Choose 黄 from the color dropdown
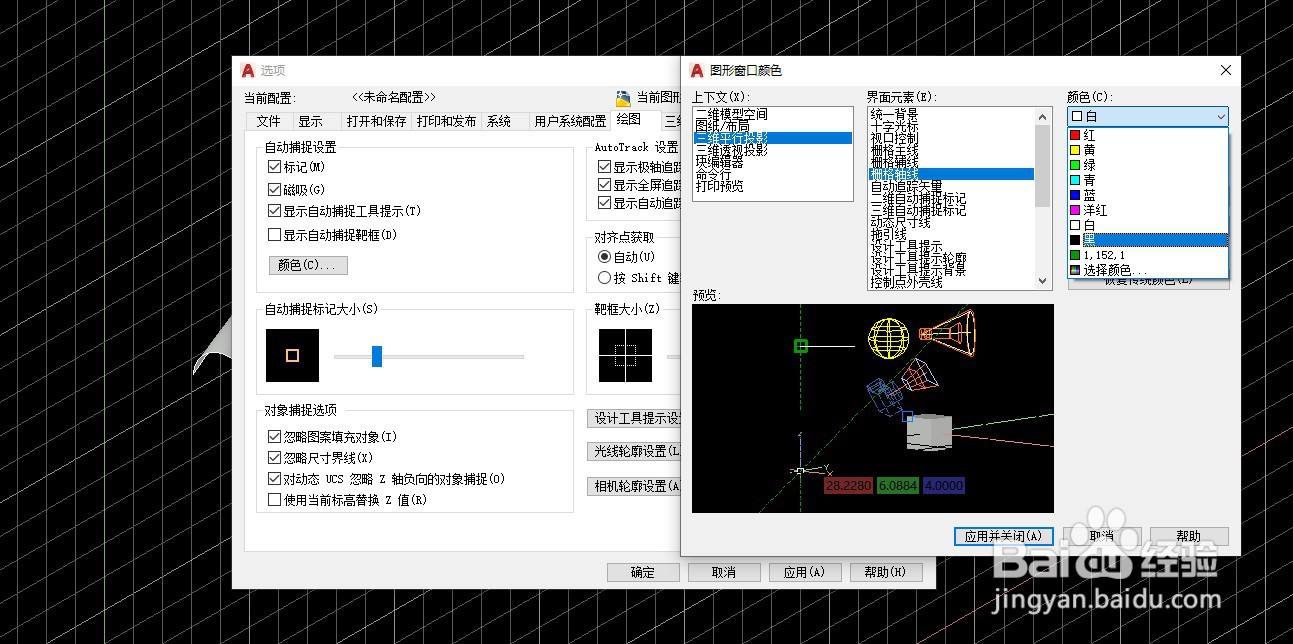 [1148, 150]
